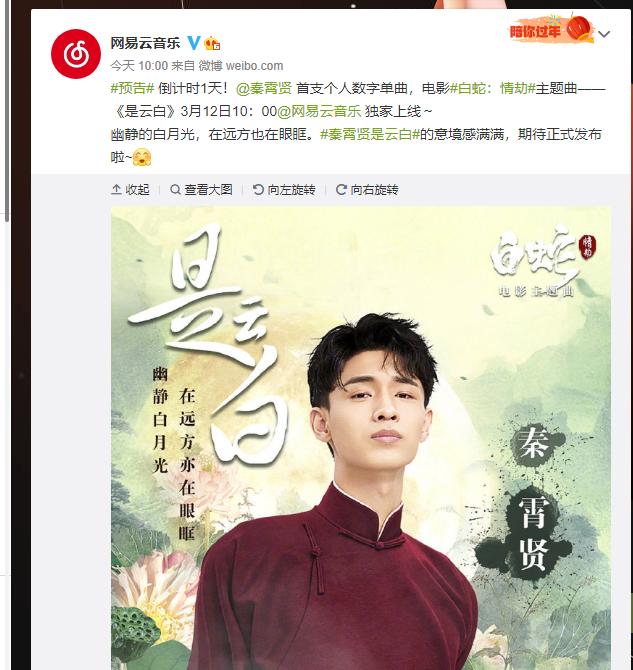This screenshot has width=633, height=670.
Task: Click the 陪你过年 lantern banner icon
Action: click(552, 29)
